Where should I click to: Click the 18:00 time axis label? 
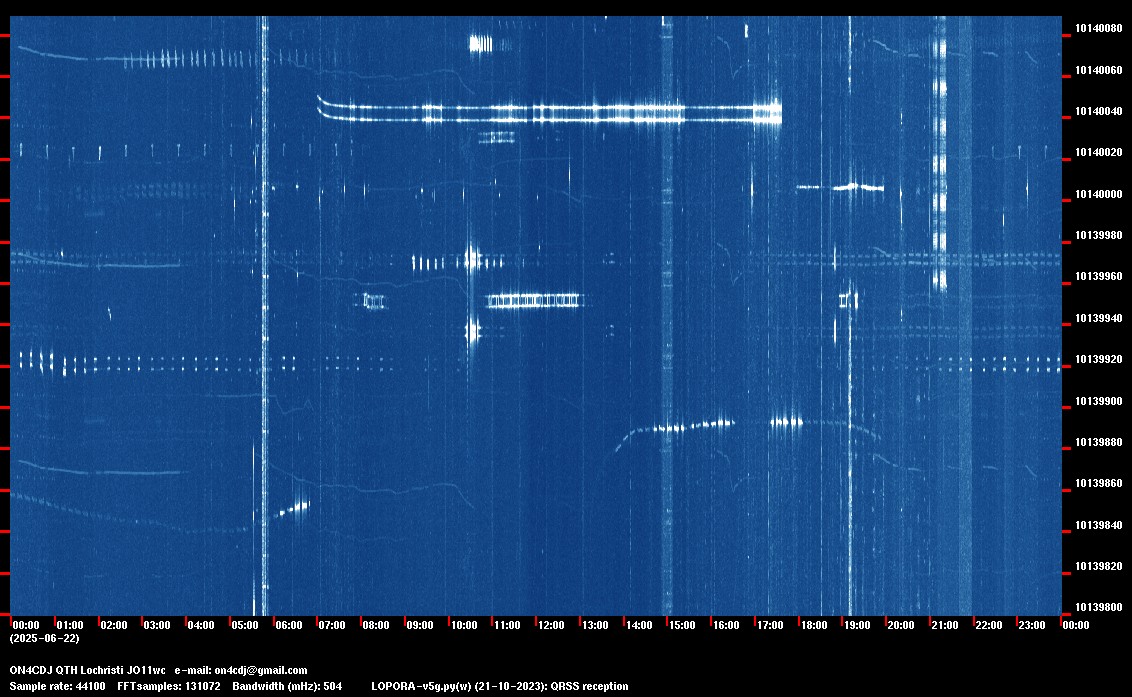814,625
